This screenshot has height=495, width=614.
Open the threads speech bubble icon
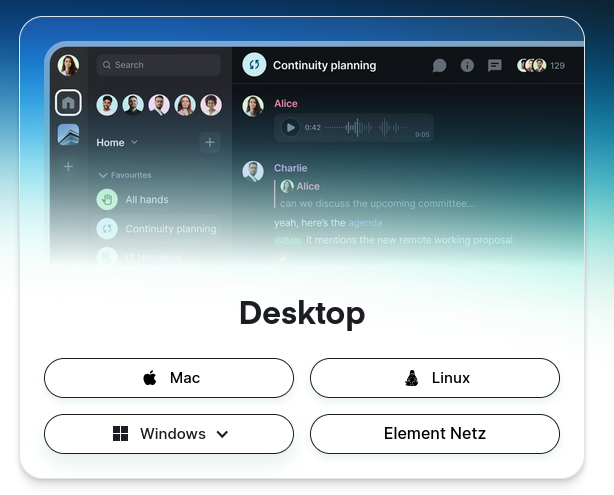(439, 65)
